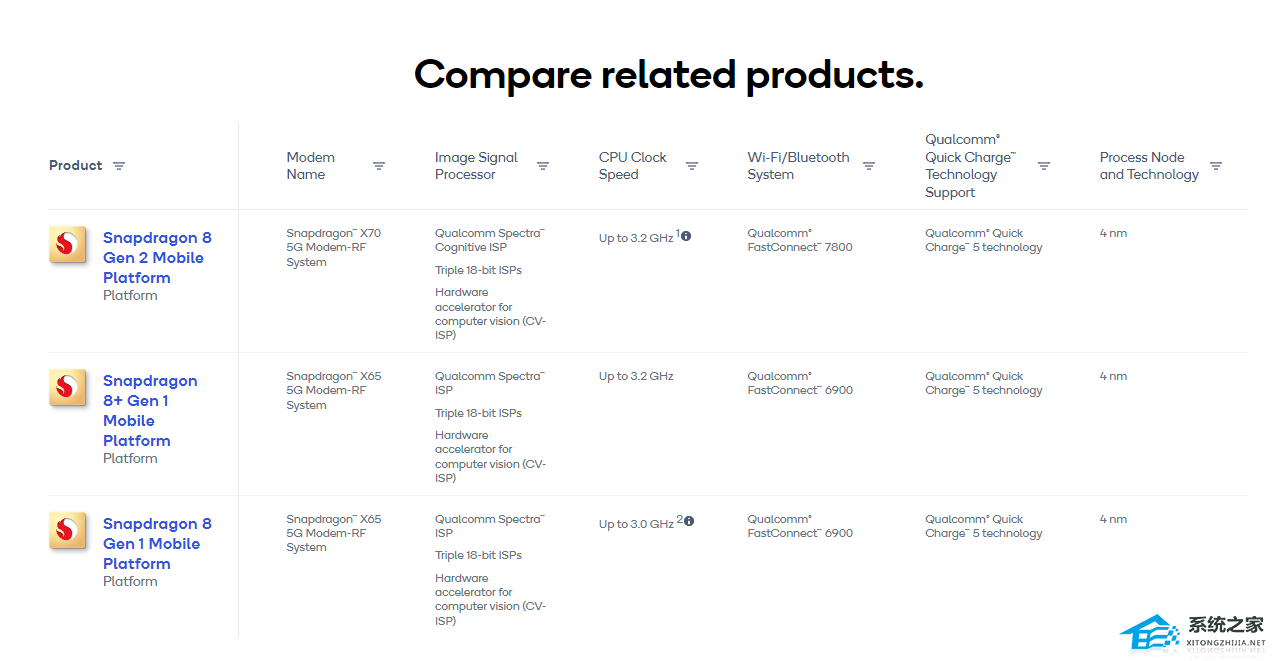Open Snapdragon 8+ Gen 1 Mobile Platform link
This screenshot has width=1281, height=661.
(150, 410)
